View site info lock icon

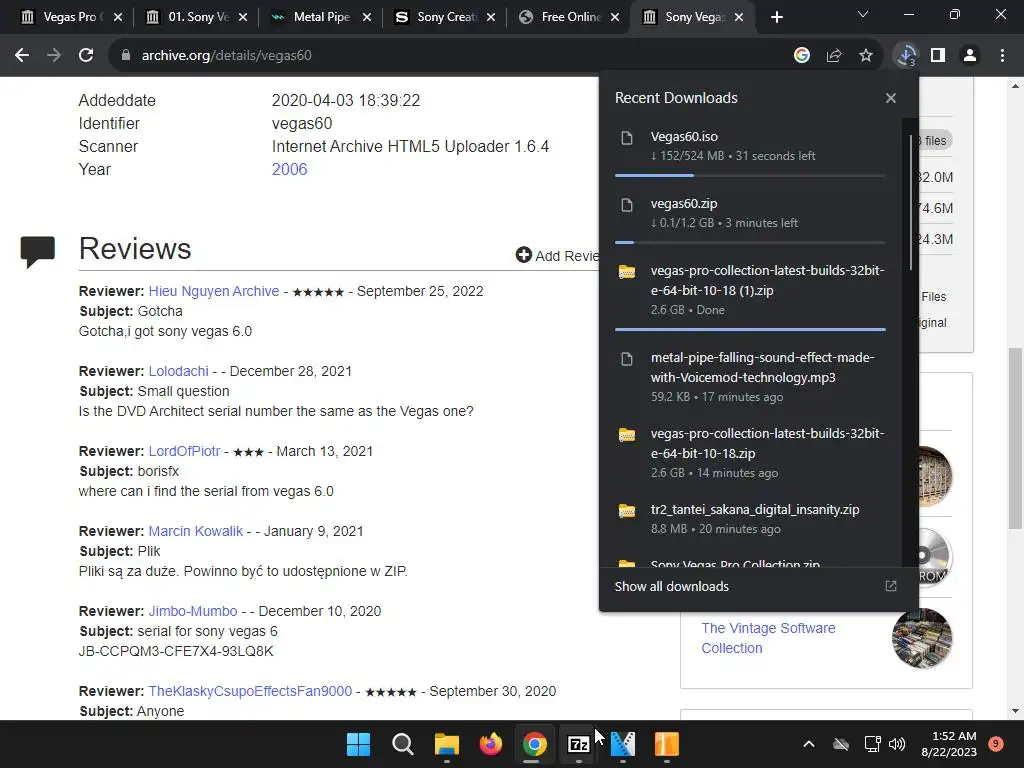(125, 56)
